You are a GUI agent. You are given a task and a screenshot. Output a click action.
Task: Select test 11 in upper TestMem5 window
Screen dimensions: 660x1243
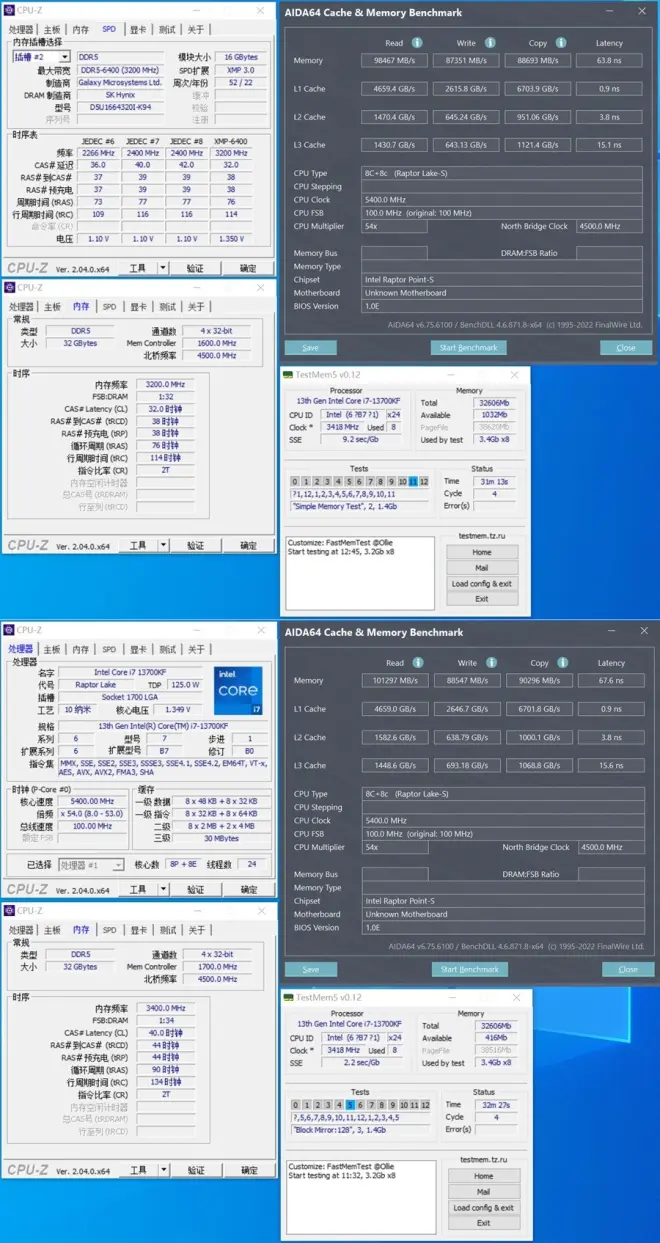(413, 481)
